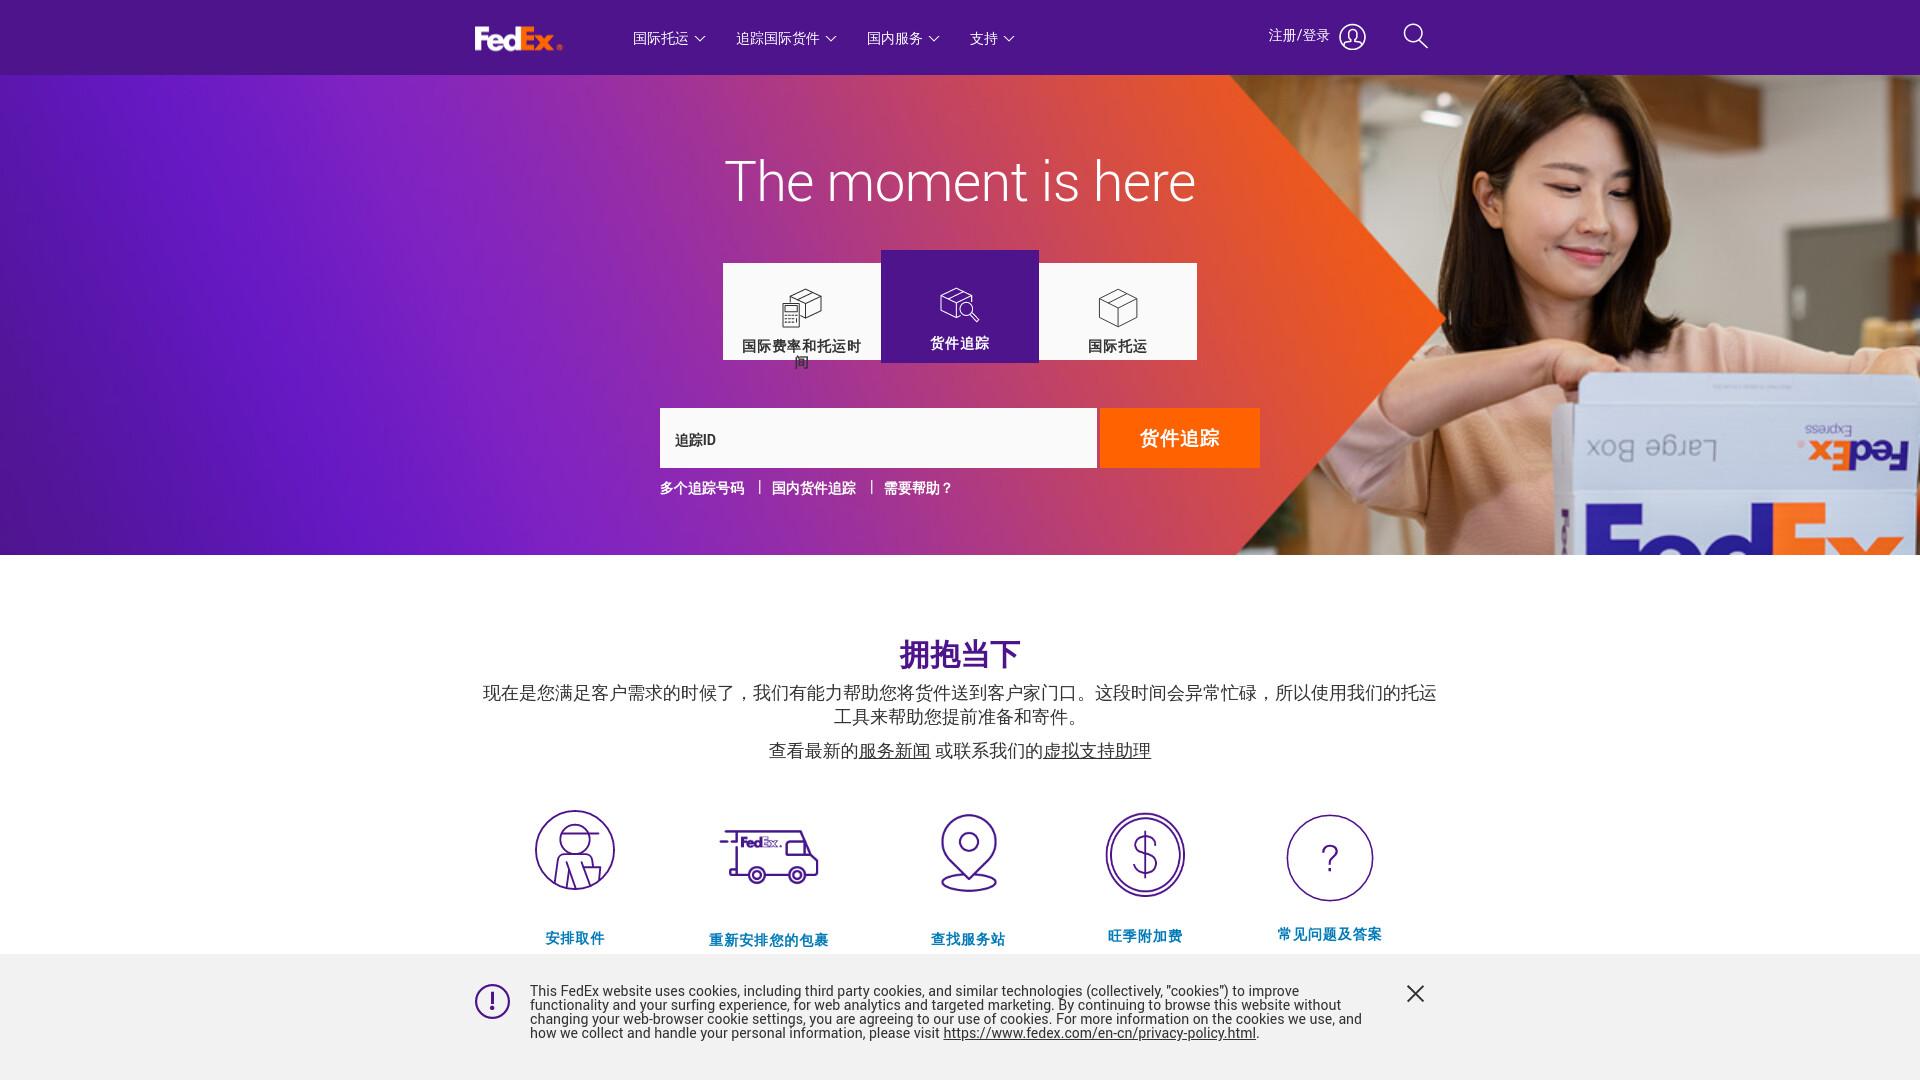Click the FedEx delivery truck icon
This screenshot has height=1080, width=1920.
click(769, 856)
